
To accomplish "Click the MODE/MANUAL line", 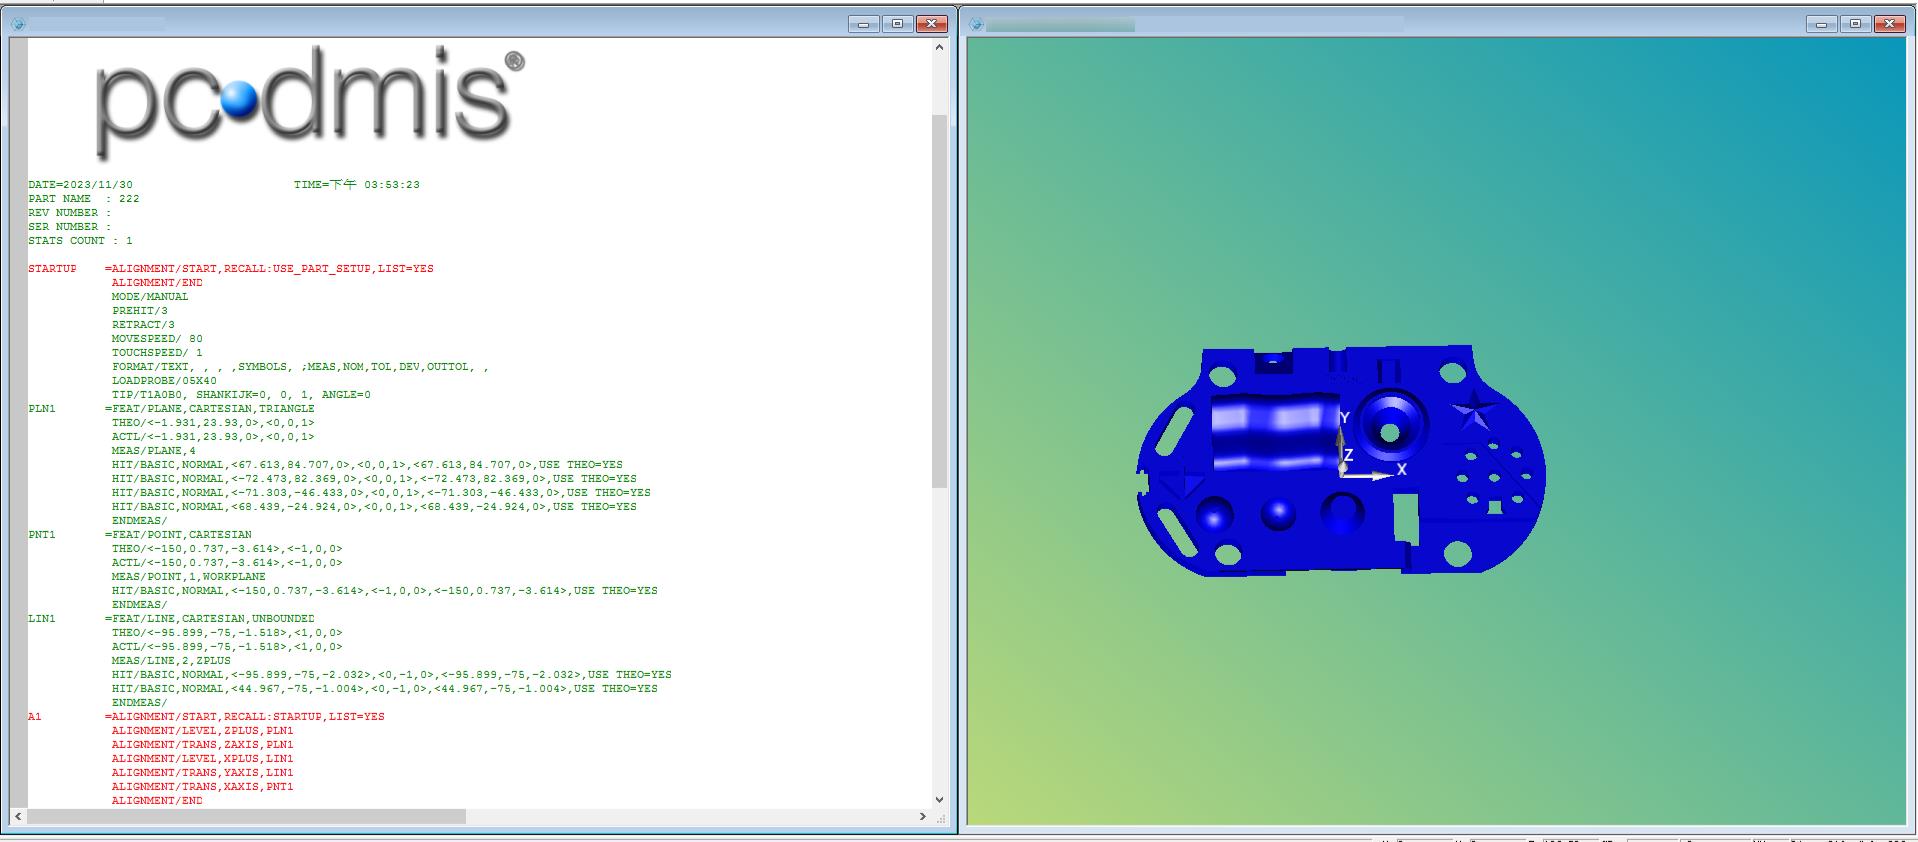I will 150,297.
